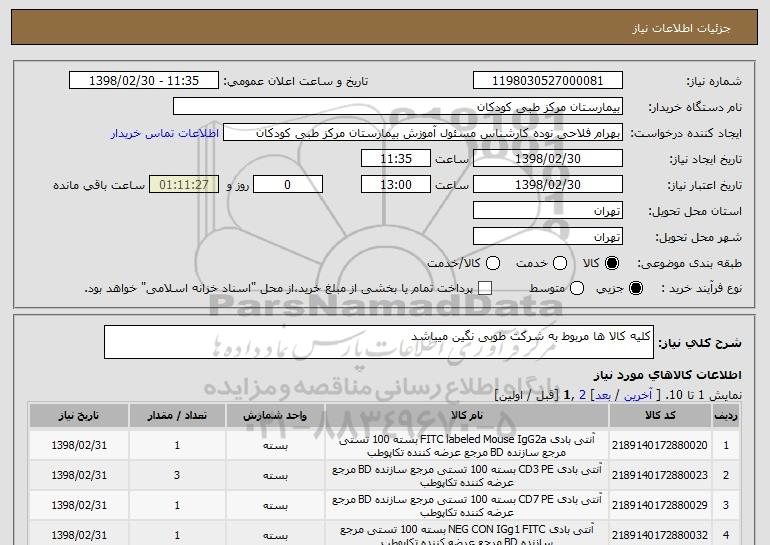Click the FITC labeled Mouse IgG2a item name
Screen dimensions: 770x545
pyautogui.click(x=467, y=445)
